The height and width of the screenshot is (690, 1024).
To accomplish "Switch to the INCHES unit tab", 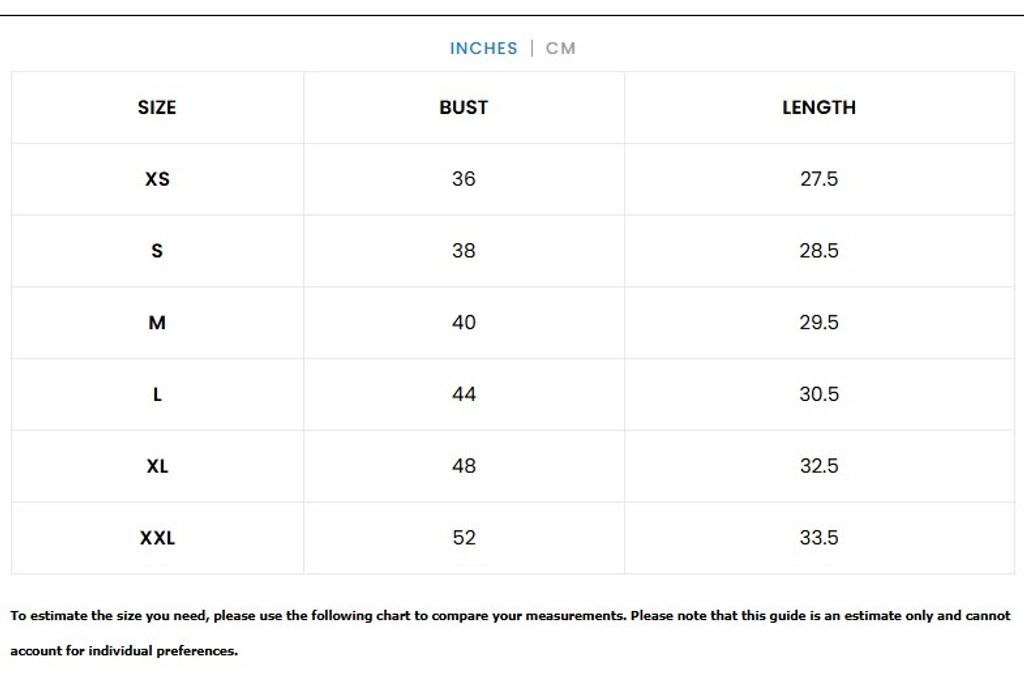I will (x=483, y=48).
